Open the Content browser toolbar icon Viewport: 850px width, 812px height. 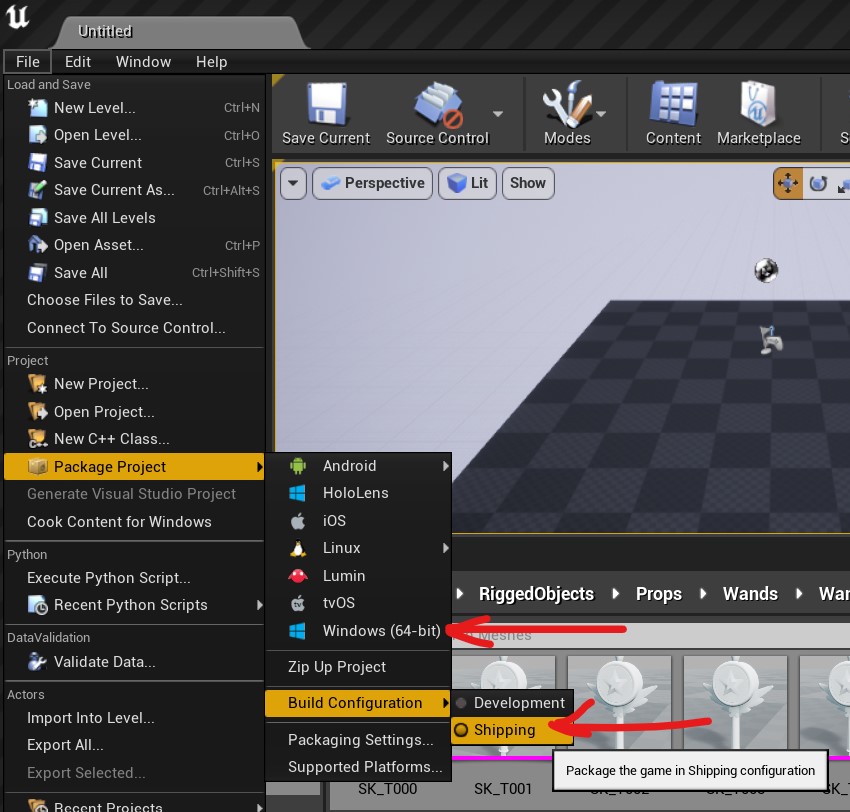673,104
